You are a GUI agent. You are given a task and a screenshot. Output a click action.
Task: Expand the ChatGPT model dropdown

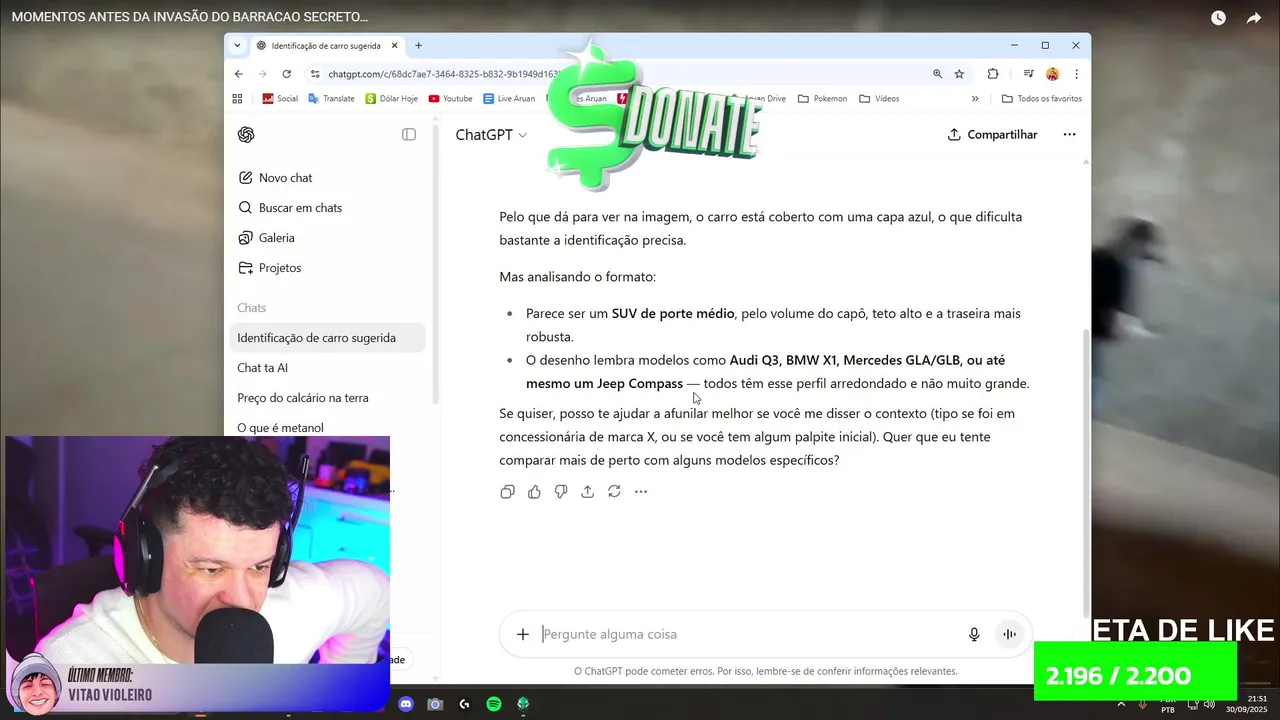tap(491, 135)
